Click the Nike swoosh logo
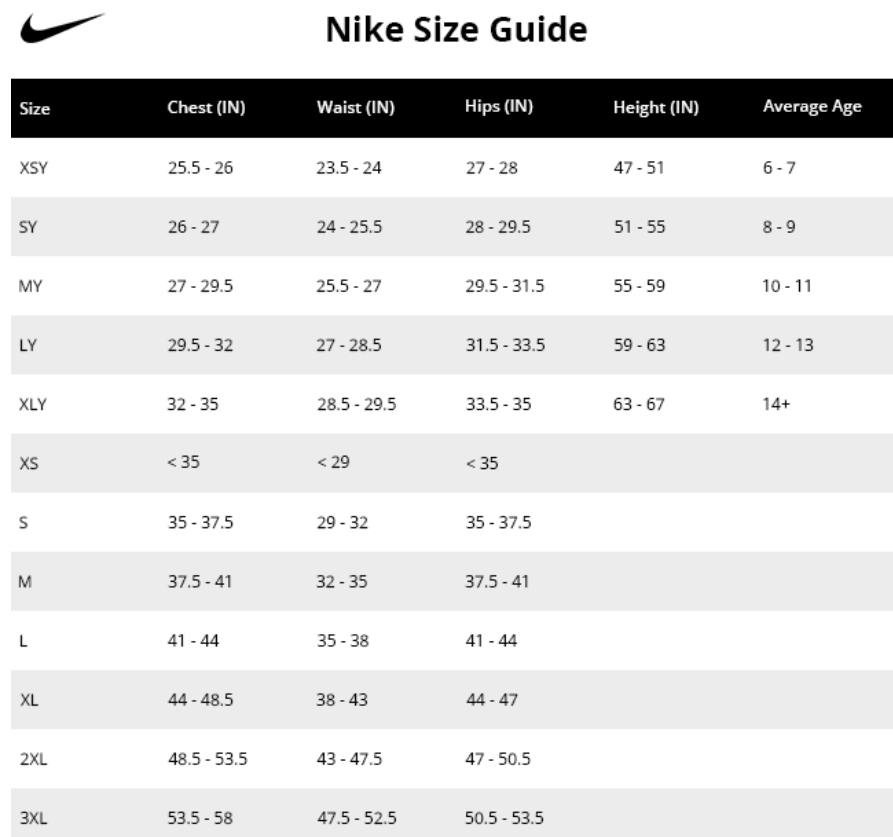The width and height of the screenshot is (893, 837). (62, 28)
